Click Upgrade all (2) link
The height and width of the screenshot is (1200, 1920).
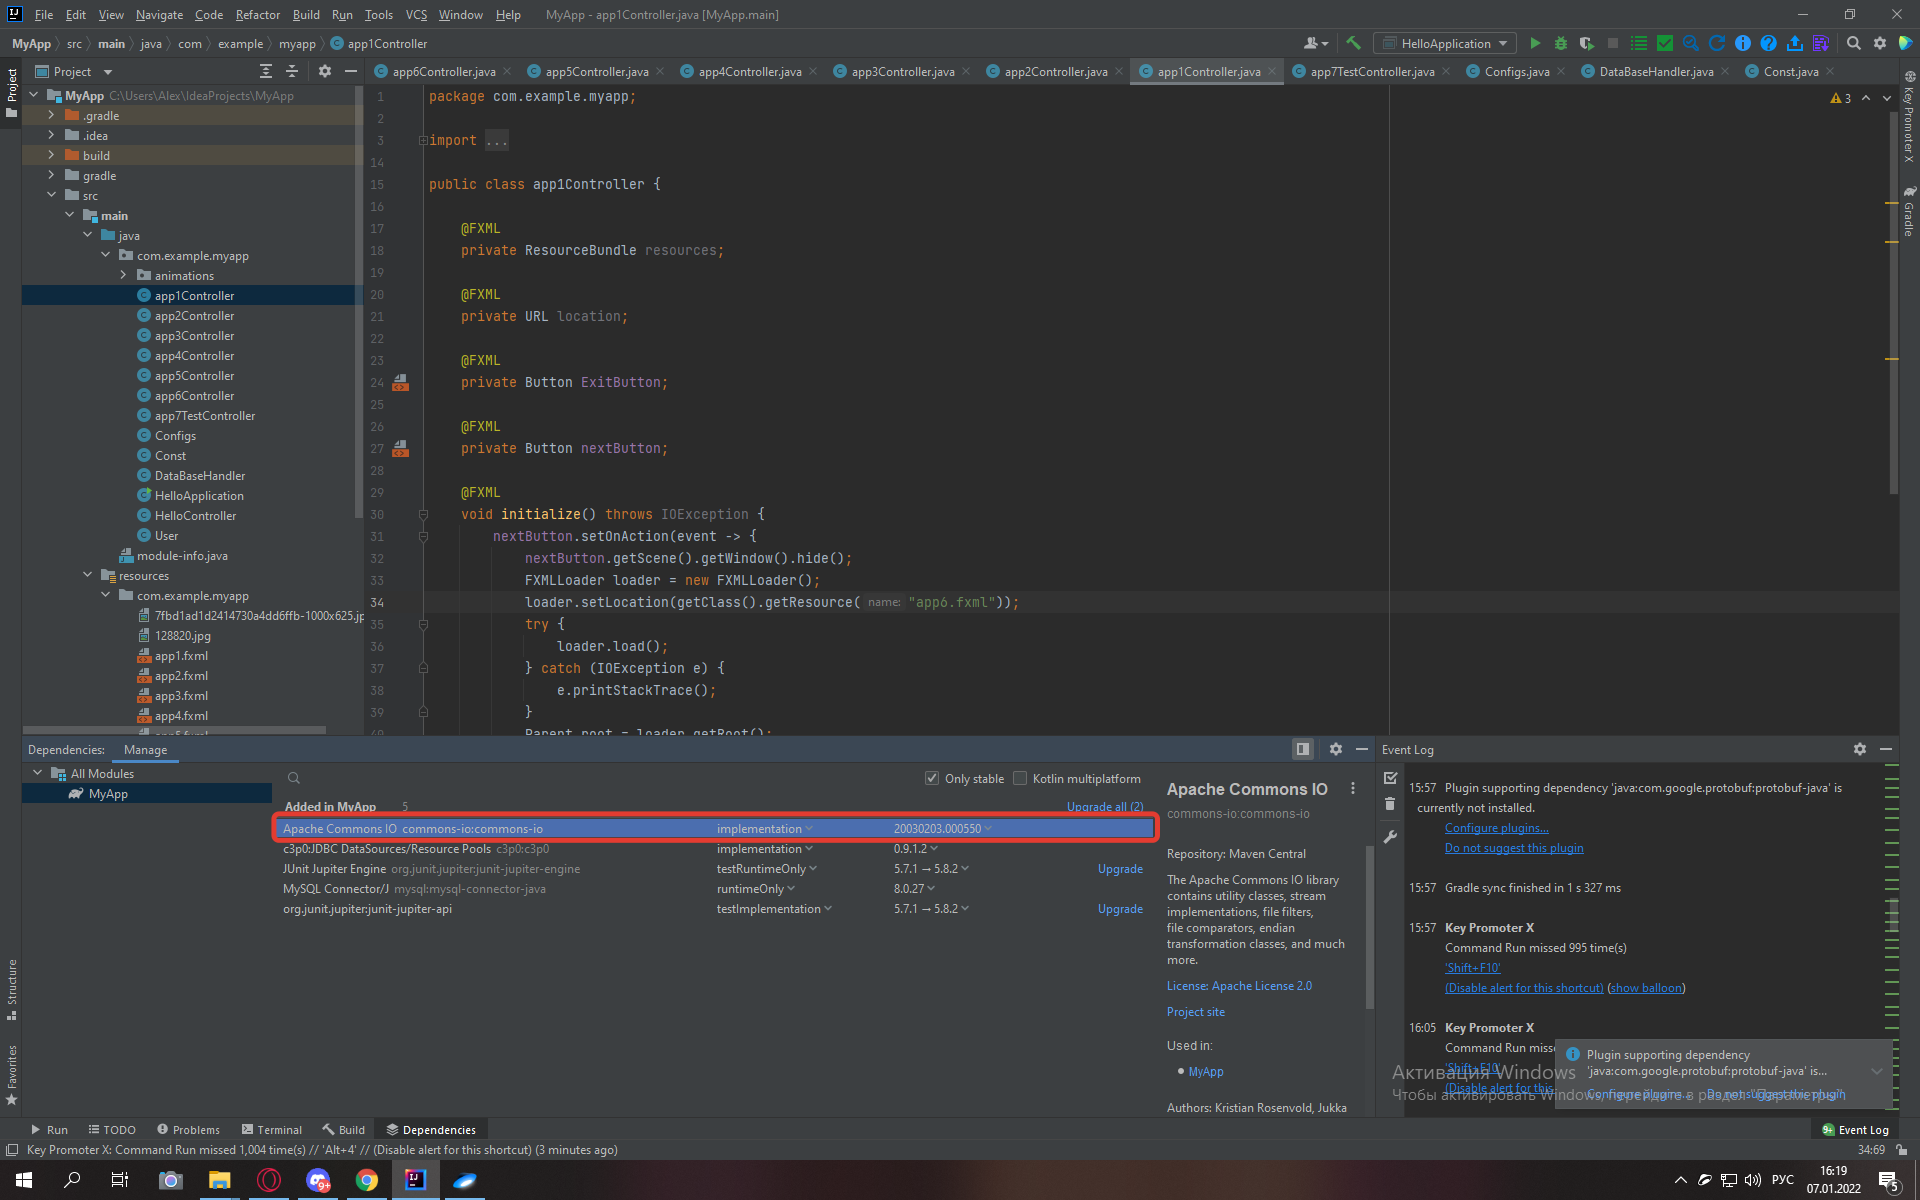point(1105,806)
